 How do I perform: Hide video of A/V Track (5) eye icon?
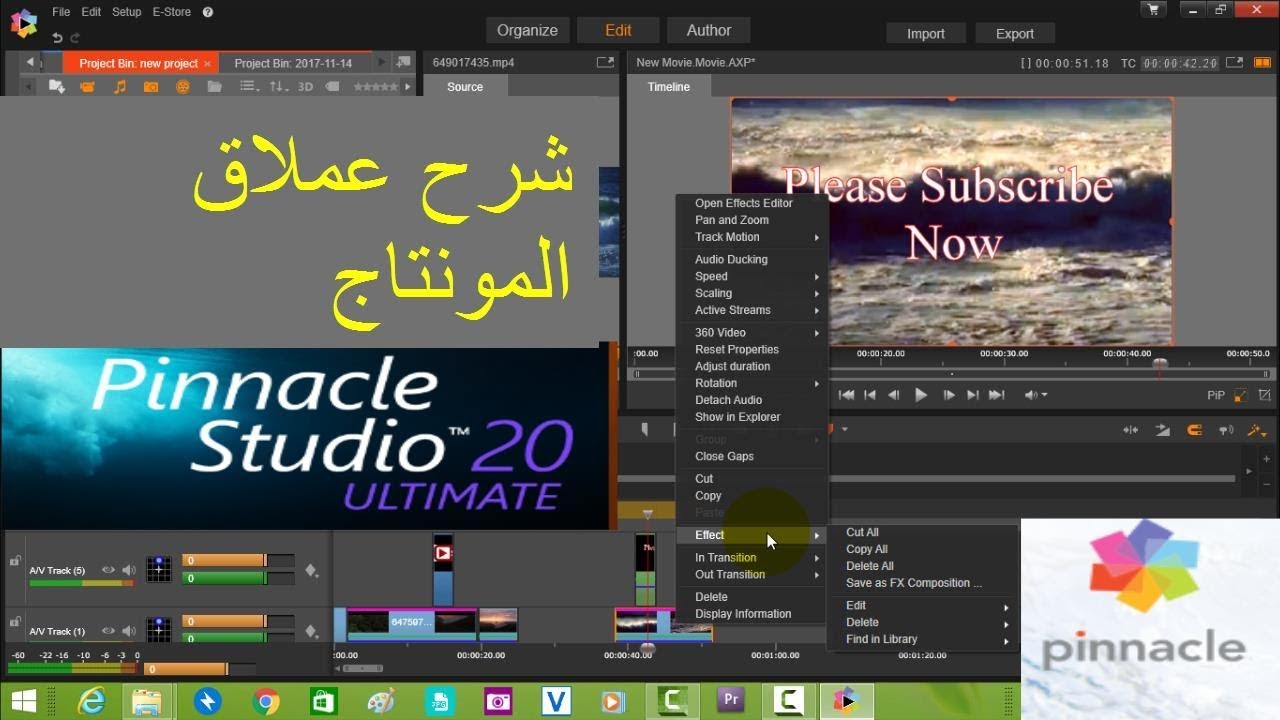108,570
